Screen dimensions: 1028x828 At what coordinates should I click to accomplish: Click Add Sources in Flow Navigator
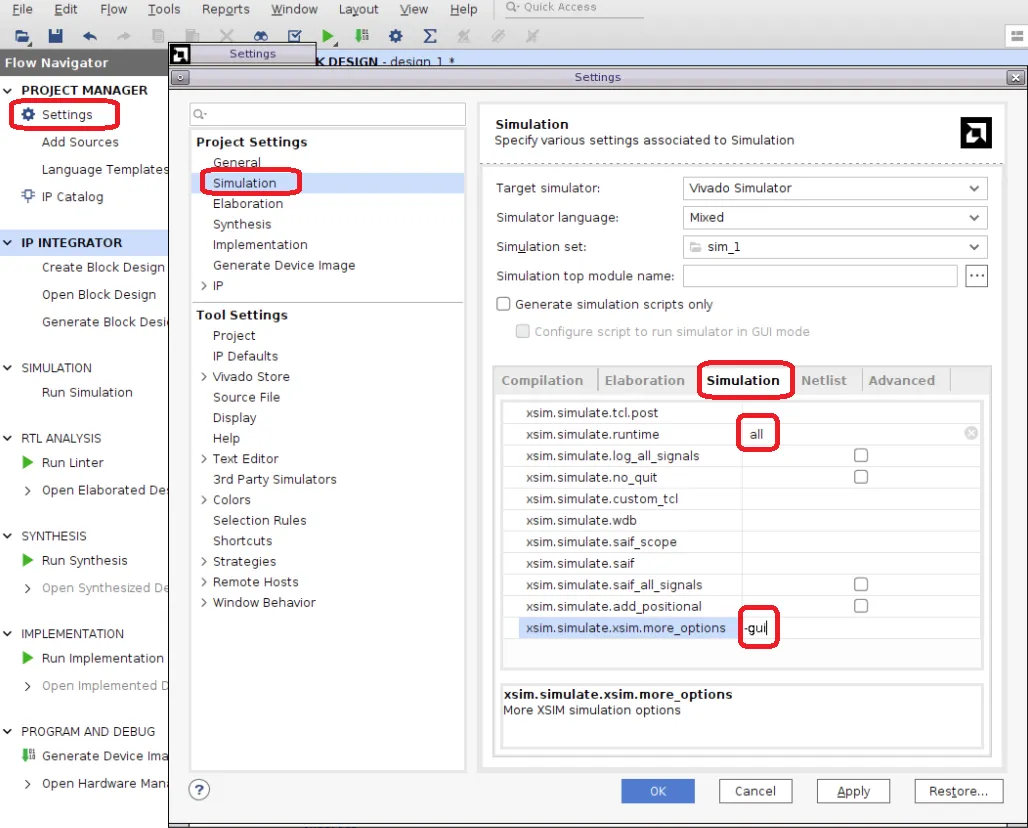click(x=80, y=142)
